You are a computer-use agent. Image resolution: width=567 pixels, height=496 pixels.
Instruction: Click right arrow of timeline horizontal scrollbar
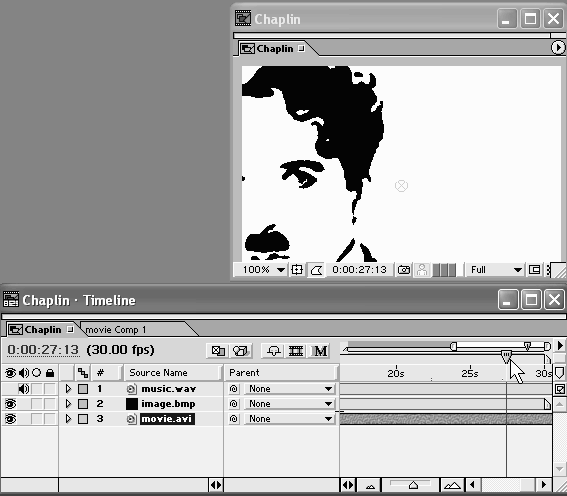pyautogui.click(x=543, y=485)
